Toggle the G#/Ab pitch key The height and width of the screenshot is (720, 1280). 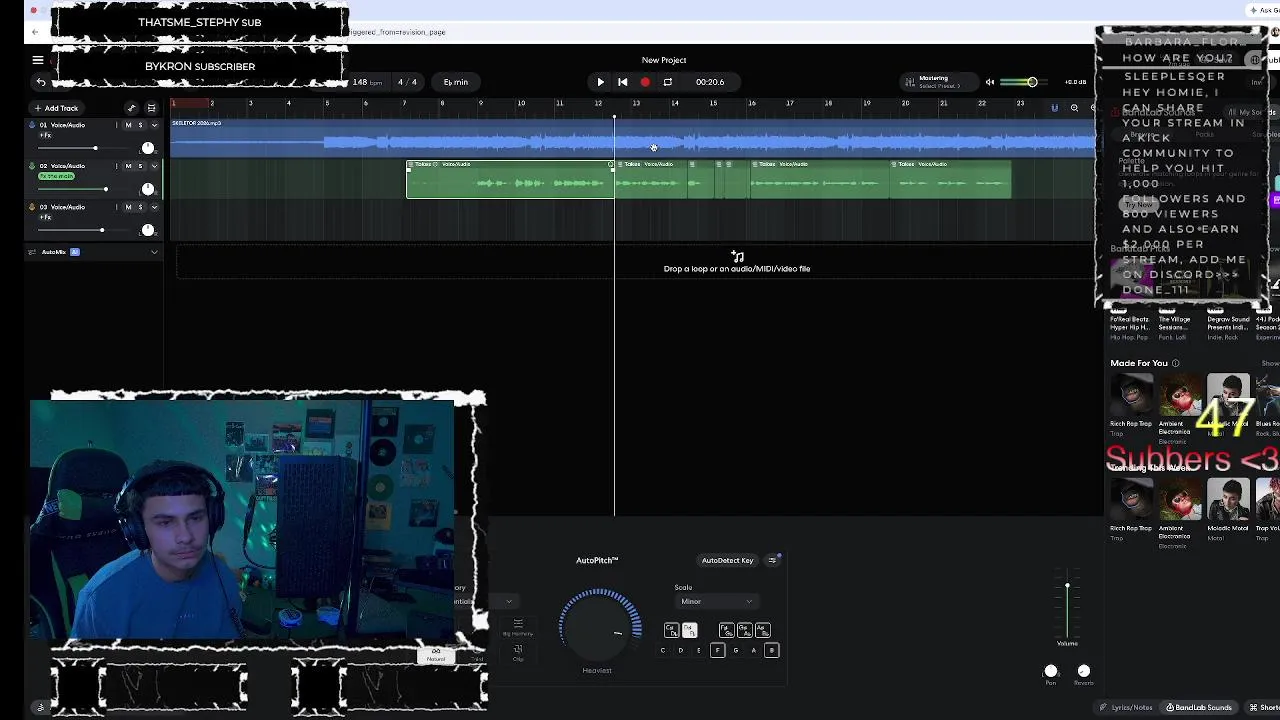click(744, 630)
